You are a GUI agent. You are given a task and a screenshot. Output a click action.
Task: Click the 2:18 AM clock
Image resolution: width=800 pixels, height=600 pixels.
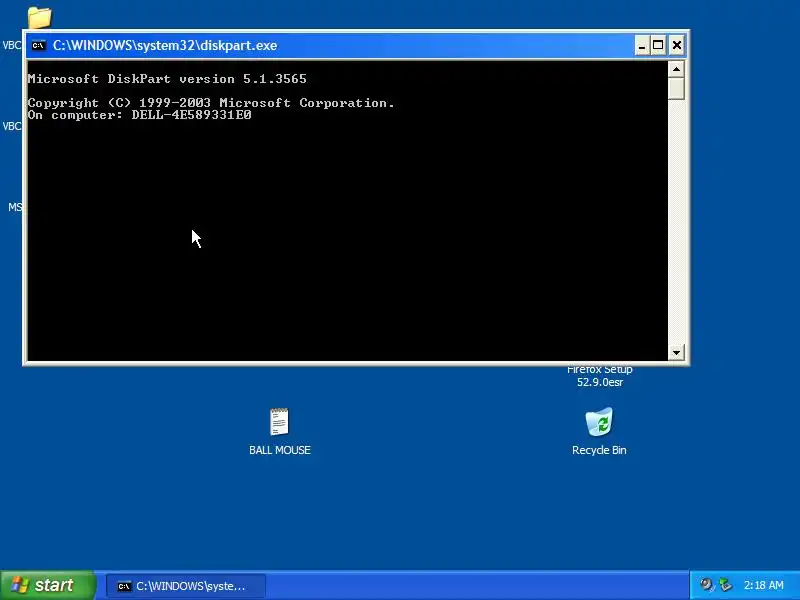coord(763,585)
